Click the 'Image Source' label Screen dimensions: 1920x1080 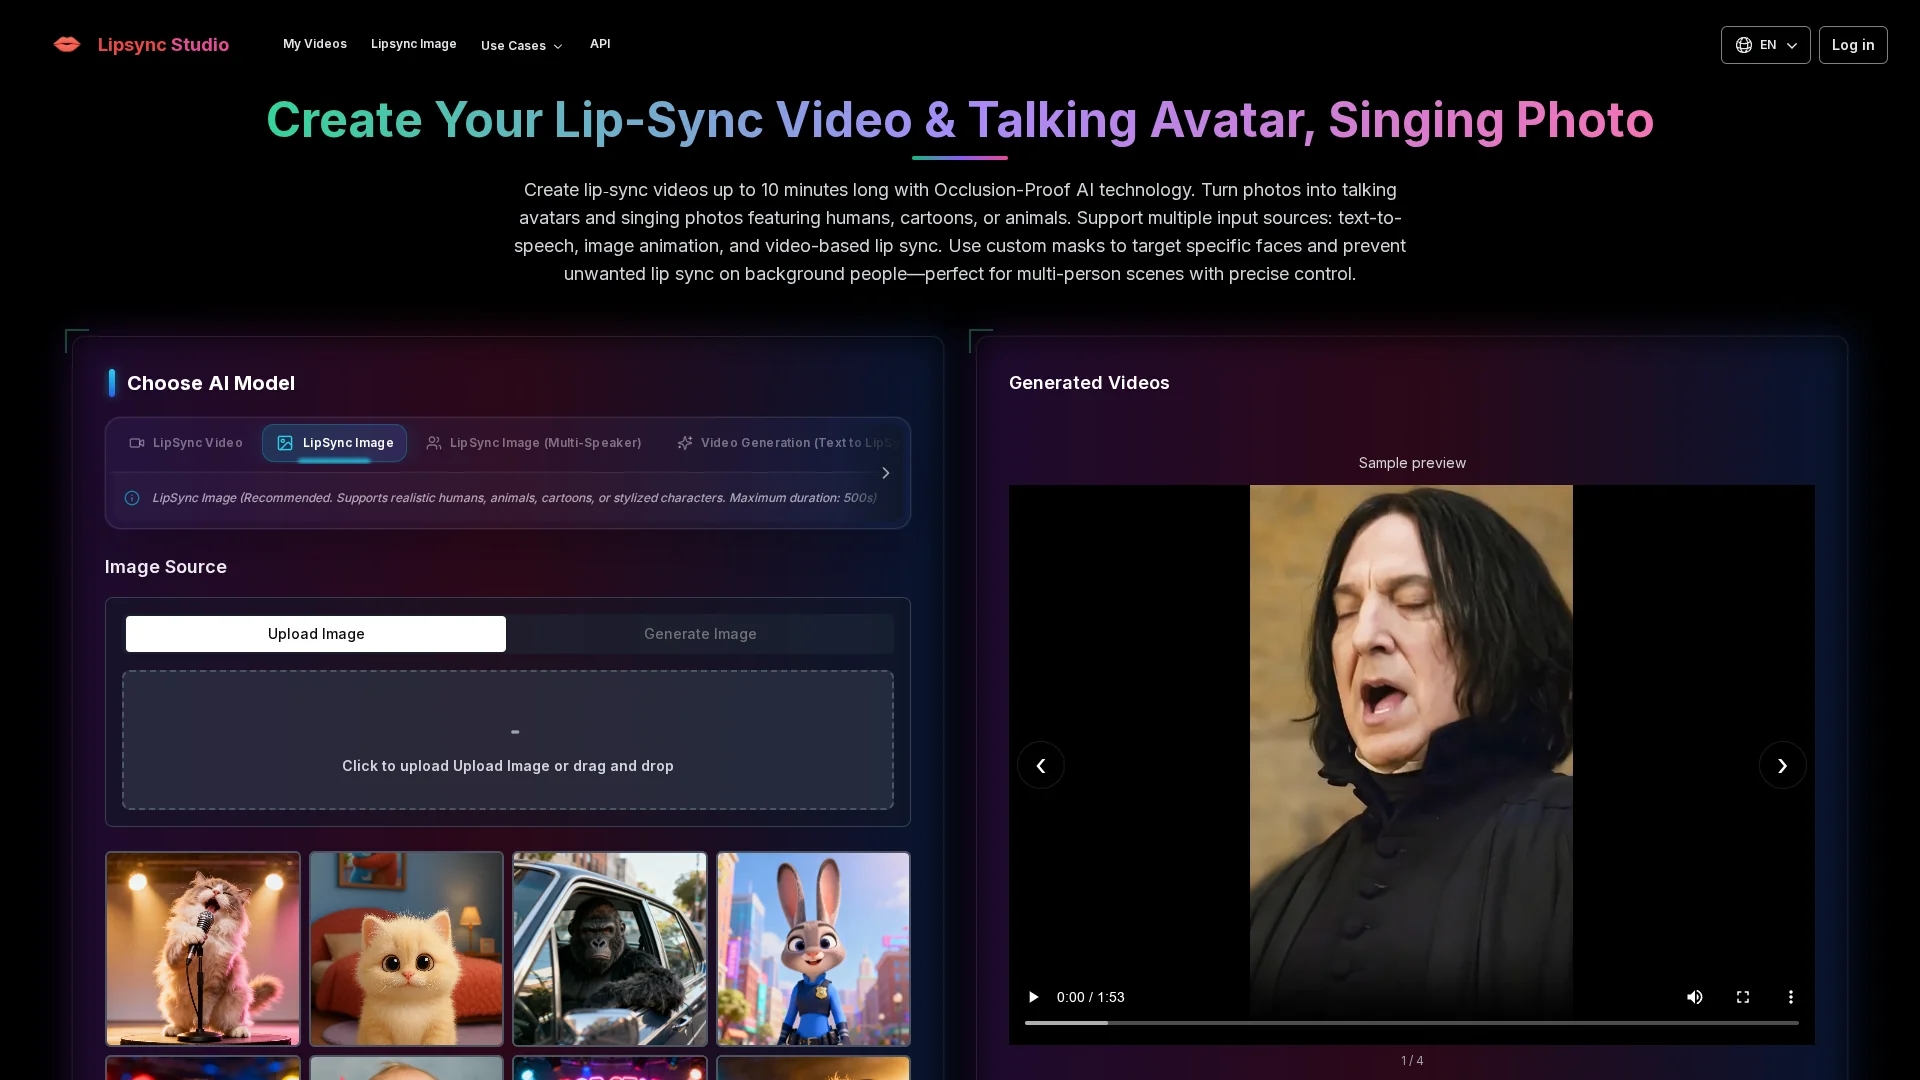tap(166, 567)
